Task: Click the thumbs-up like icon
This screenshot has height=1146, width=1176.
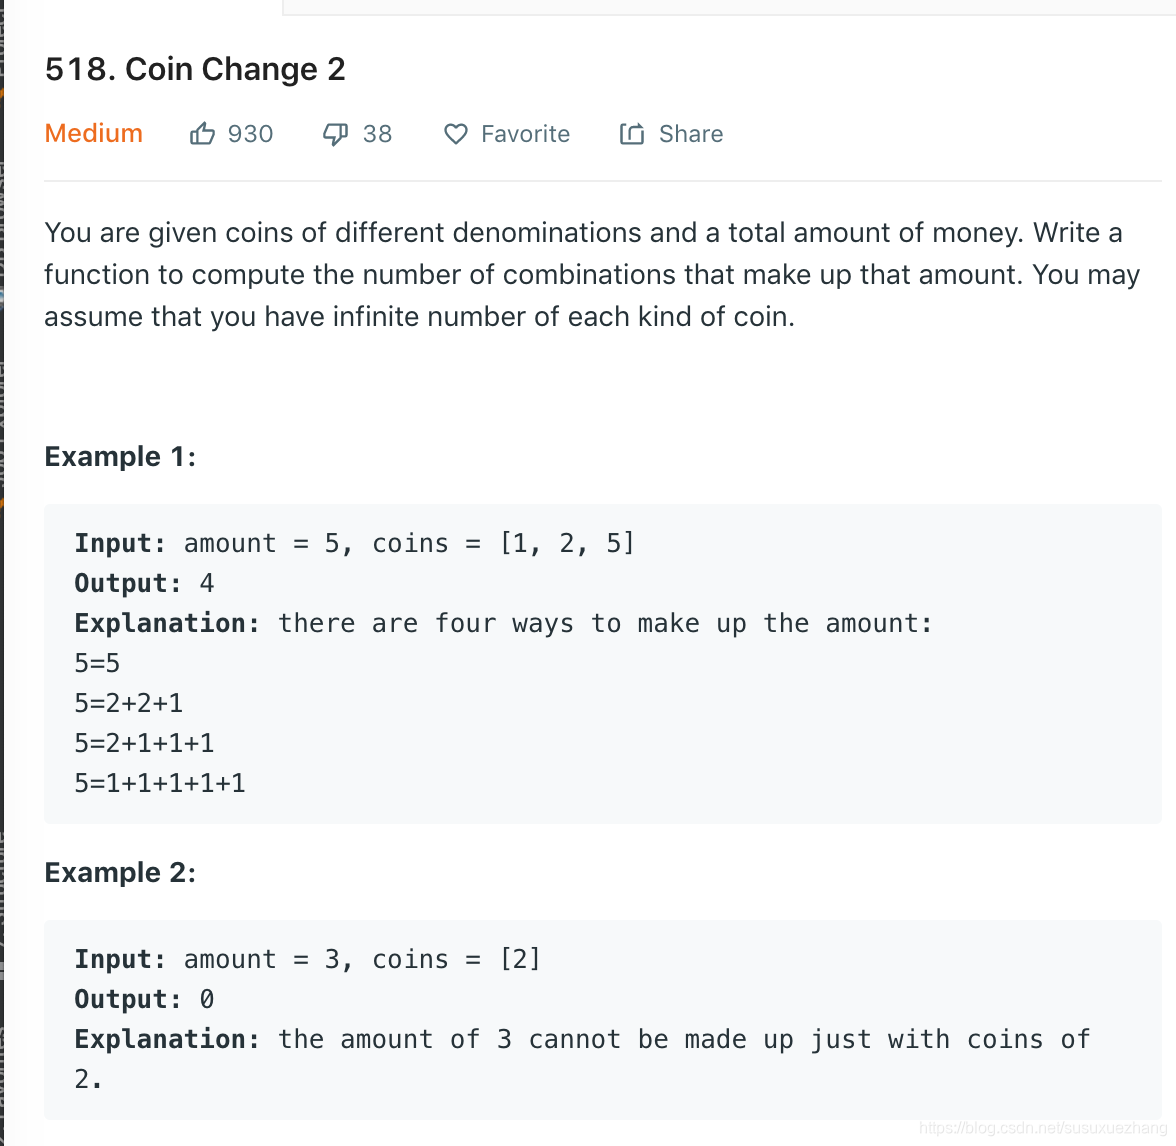Action: click(202, 134)
